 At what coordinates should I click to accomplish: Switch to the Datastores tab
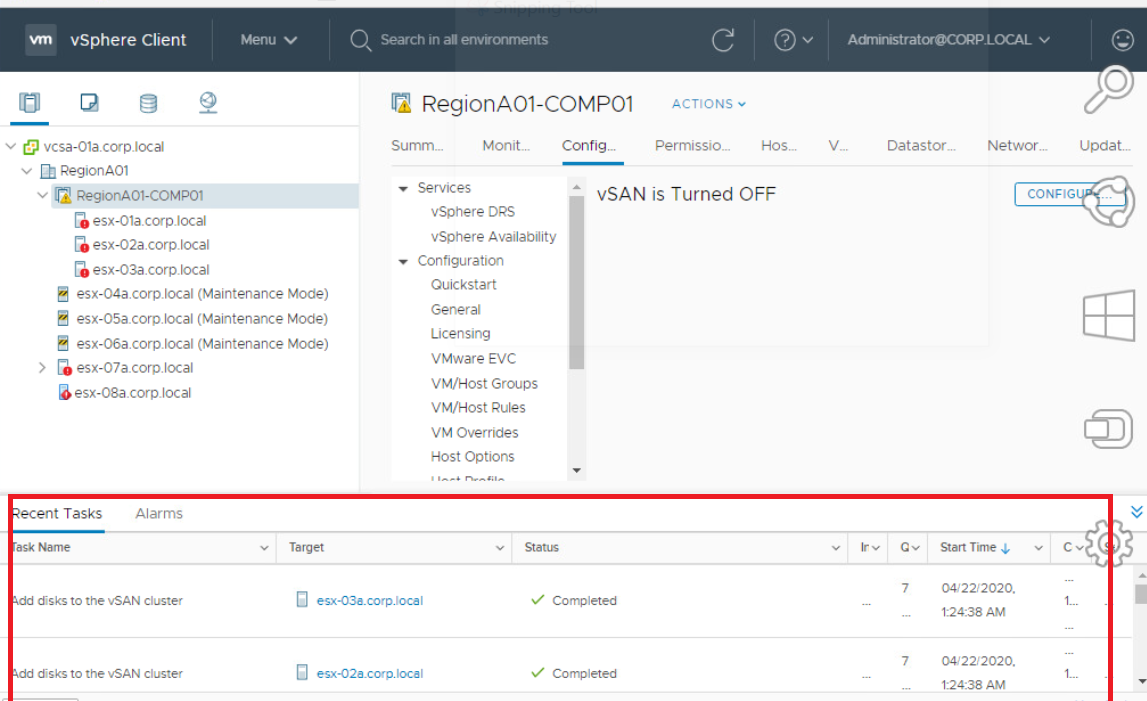tap(921, 146)
